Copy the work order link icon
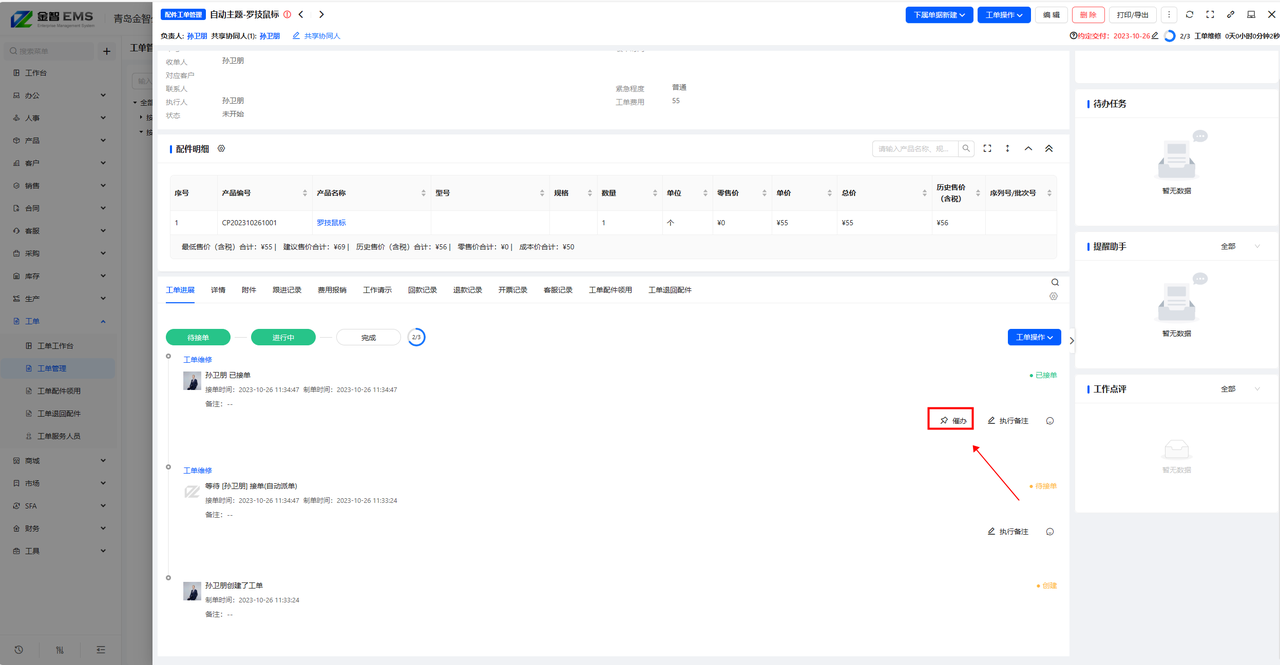 click(1231, 15)
